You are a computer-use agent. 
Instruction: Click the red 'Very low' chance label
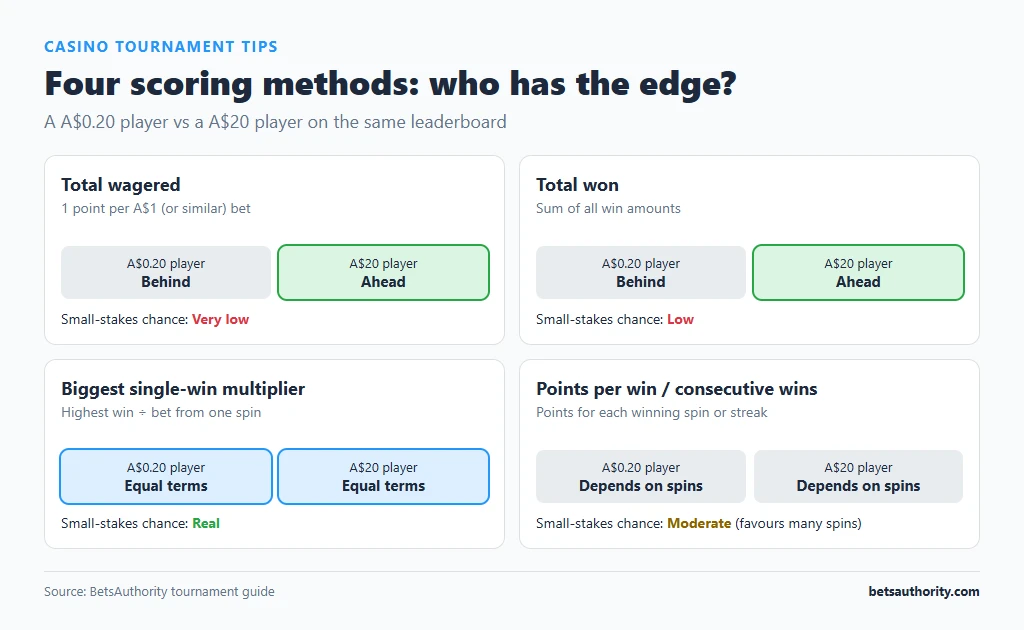(x=220, y=319)
